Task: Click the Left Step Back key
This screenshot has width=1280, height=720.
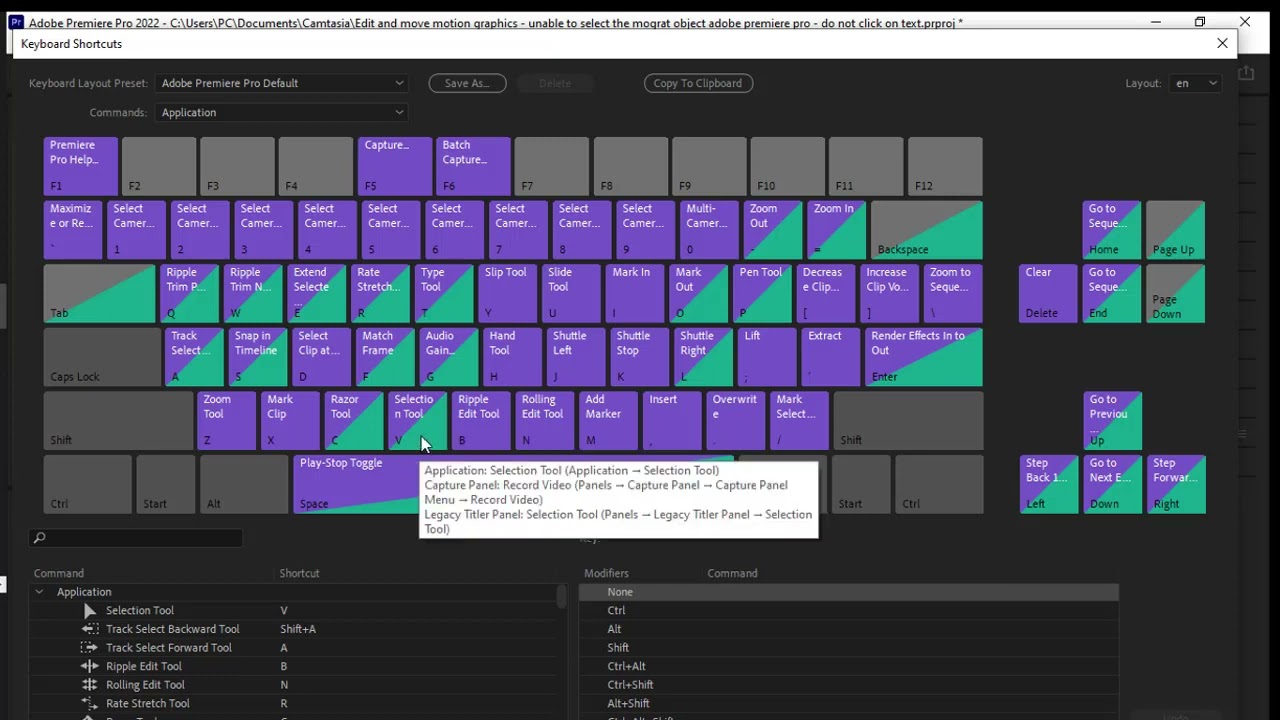Action: click(1048, 485)
